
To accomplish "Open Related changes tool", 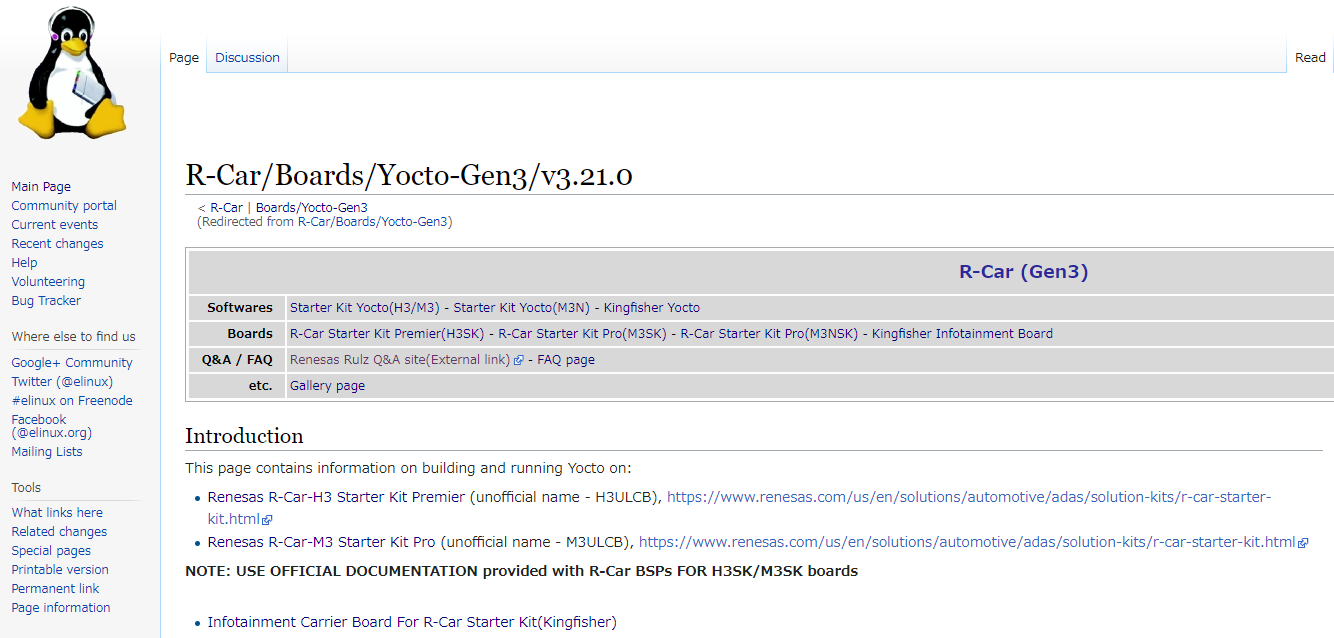I will [59, 532].
